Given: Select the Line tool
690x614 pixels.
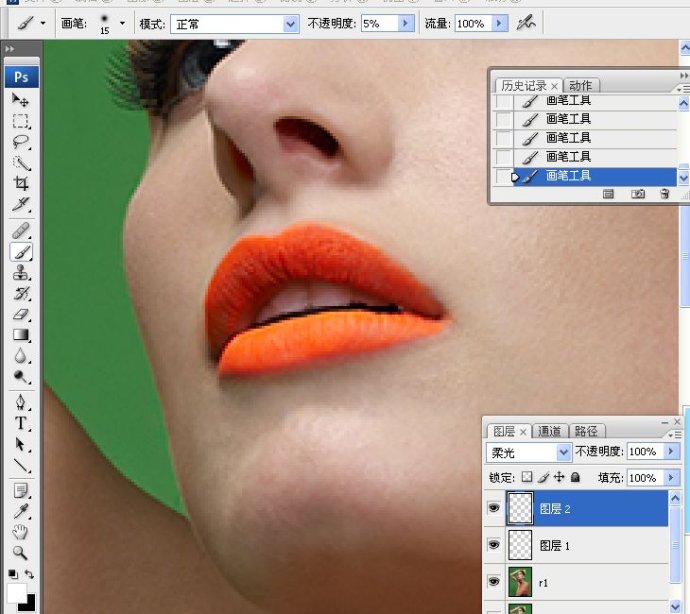Looking at the screenshot, I should pyautogui.click(x=20, y=465).
